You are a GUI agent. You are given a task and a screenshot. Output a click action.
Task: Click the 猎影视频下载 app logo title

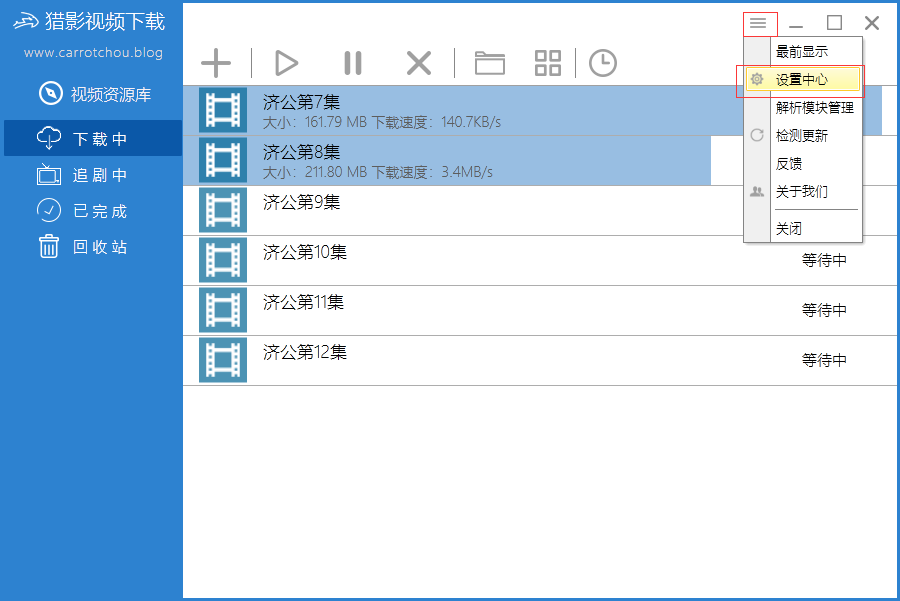pos(89,22)
